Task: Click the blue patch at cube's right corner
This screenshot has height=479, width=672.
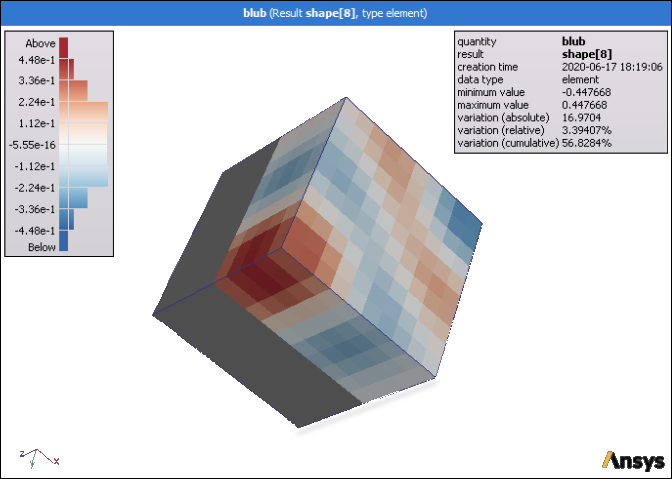Action: pyautogui.click(x=463, y=227)
